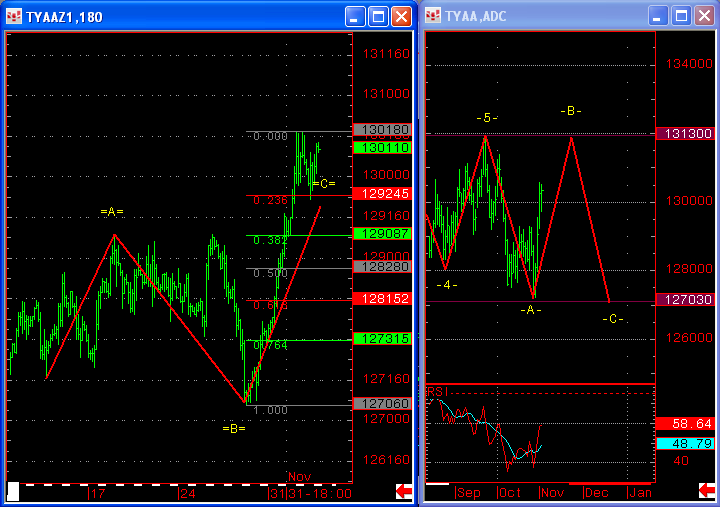Click the RSI study label
The width and height of the screenshot is (720, 507).
point(437,390)
